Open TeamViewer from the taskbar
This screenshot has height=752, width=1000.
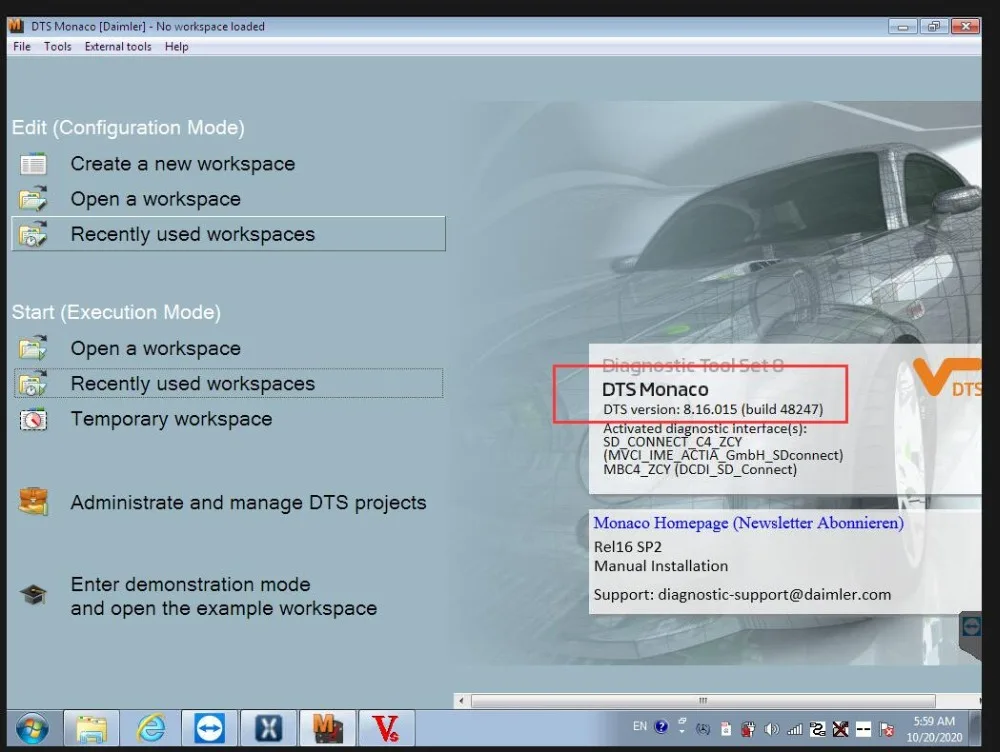point(210,728)
